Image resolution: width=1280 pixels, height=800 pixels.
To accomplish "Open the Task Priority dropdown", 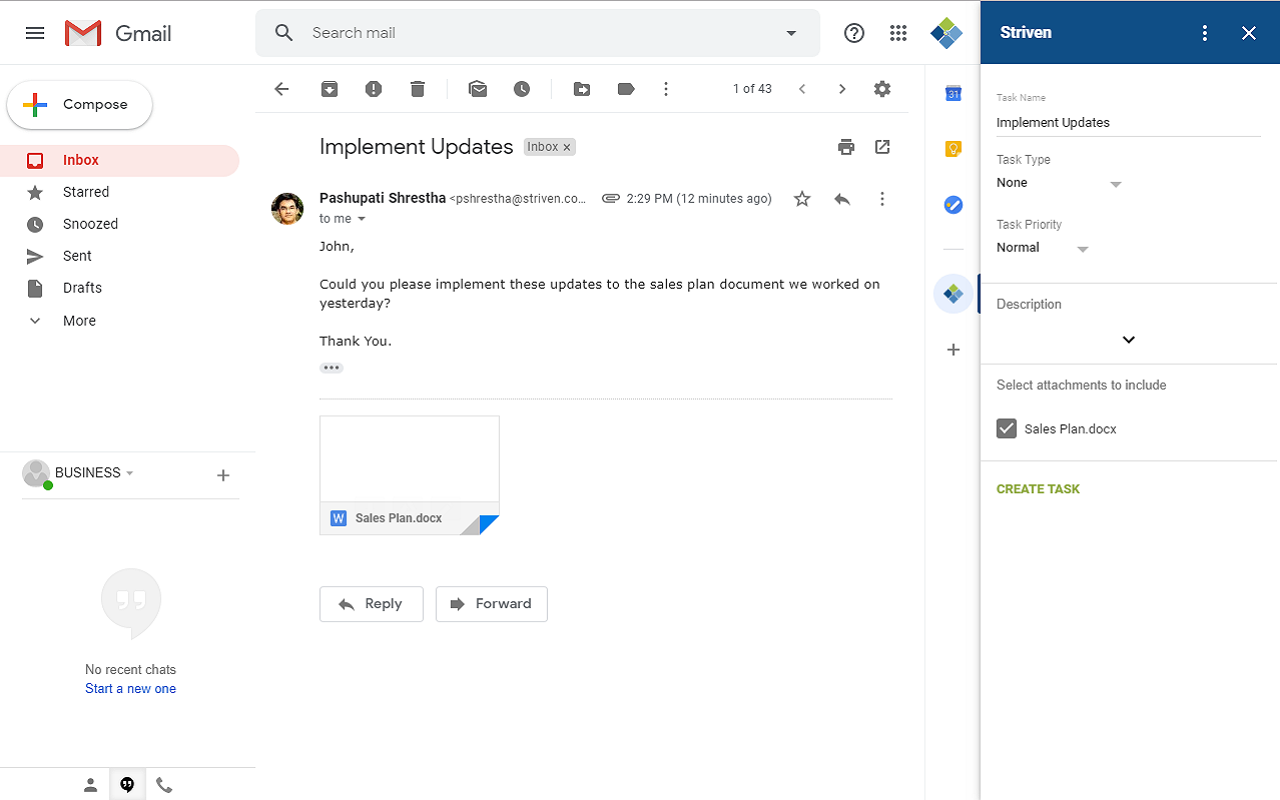I will [1043, 249].
